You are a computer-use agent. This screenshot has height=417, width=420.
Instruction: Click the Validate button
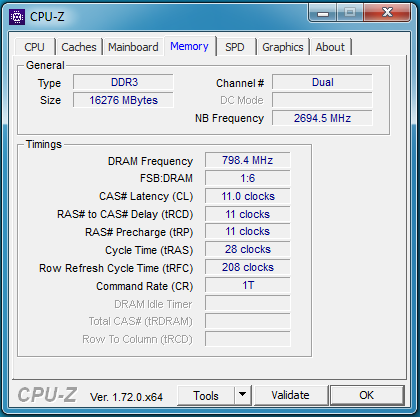click(290, 395)
